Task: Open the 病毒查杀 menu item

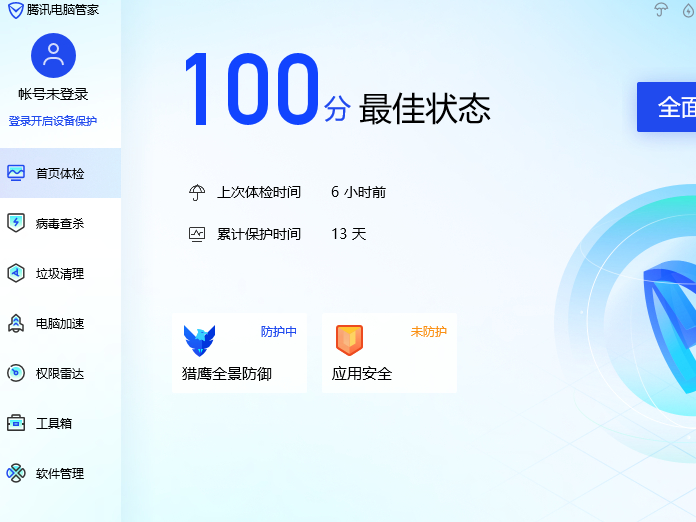Action: (x=60, y=223)
